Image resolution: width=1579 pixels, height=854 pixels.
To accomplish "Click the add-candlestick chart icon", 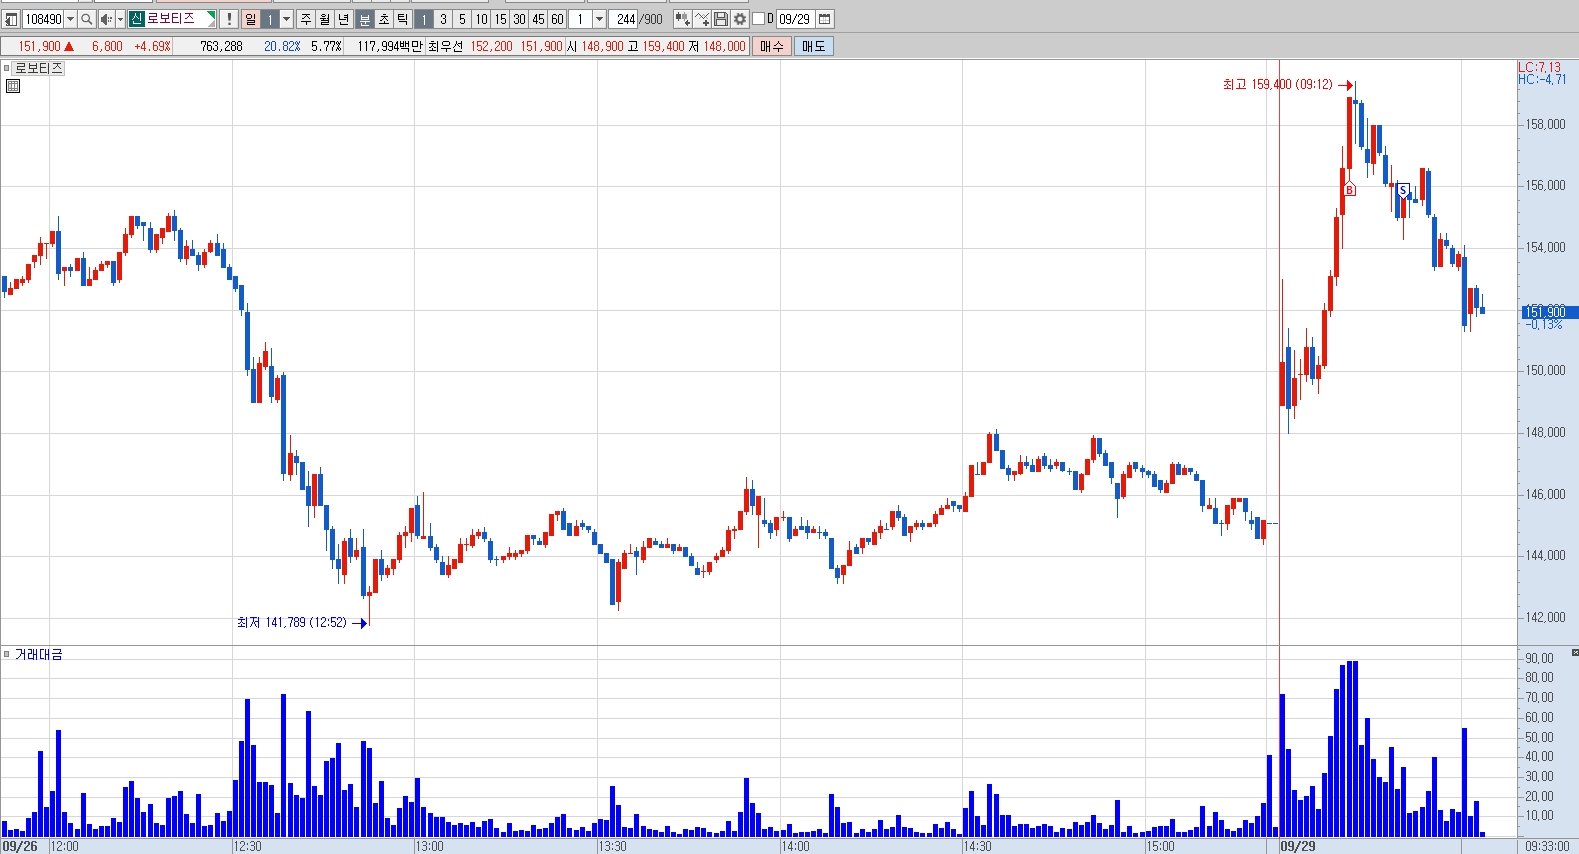I will pos(682,19).
